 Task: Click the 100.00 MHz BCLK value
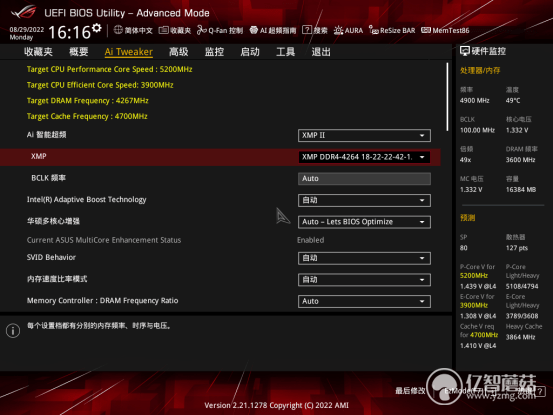[x=477, y=130]
